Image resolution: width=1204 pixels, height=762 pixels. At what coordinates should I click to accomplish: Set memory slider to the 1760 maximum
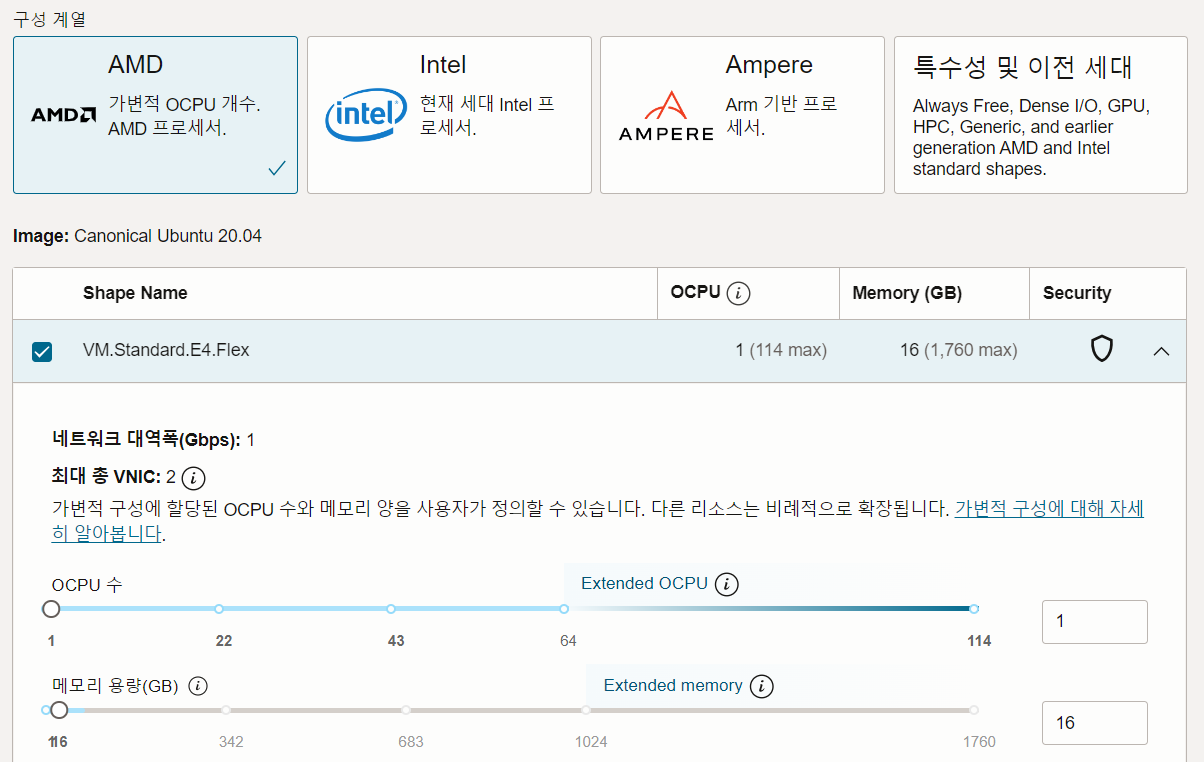(974, 710)
